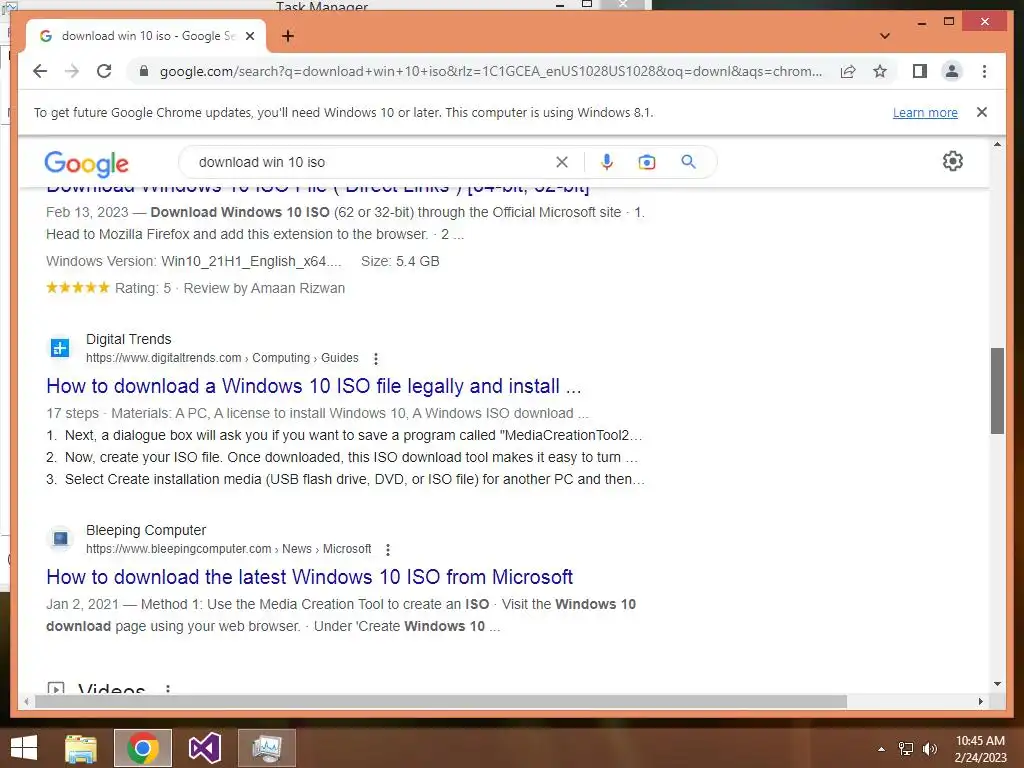Click the padlock site info icon
Screen dimensions: 1024x768
(144, 71)
